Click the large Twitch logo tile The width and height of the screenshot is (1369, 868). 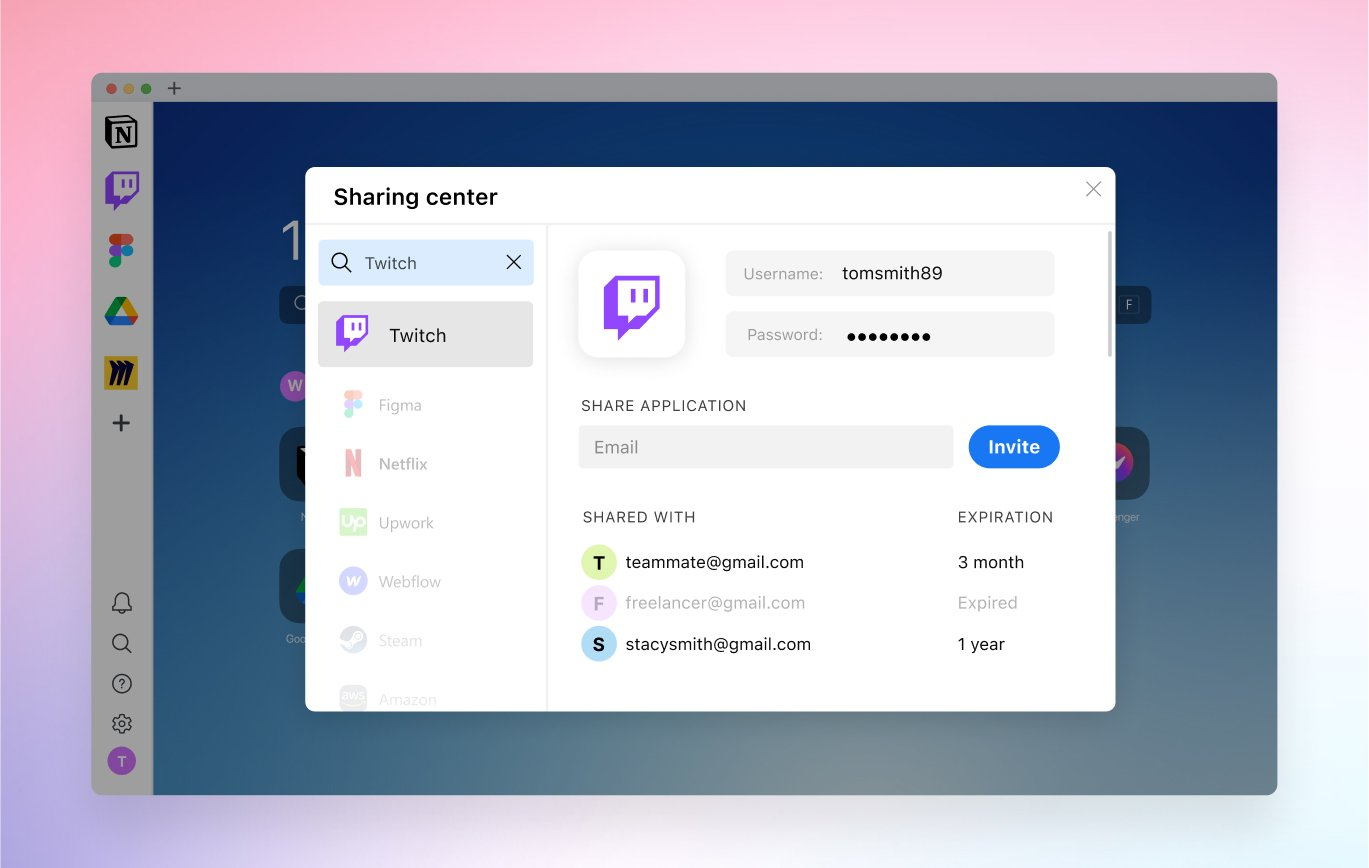(631, 304)
